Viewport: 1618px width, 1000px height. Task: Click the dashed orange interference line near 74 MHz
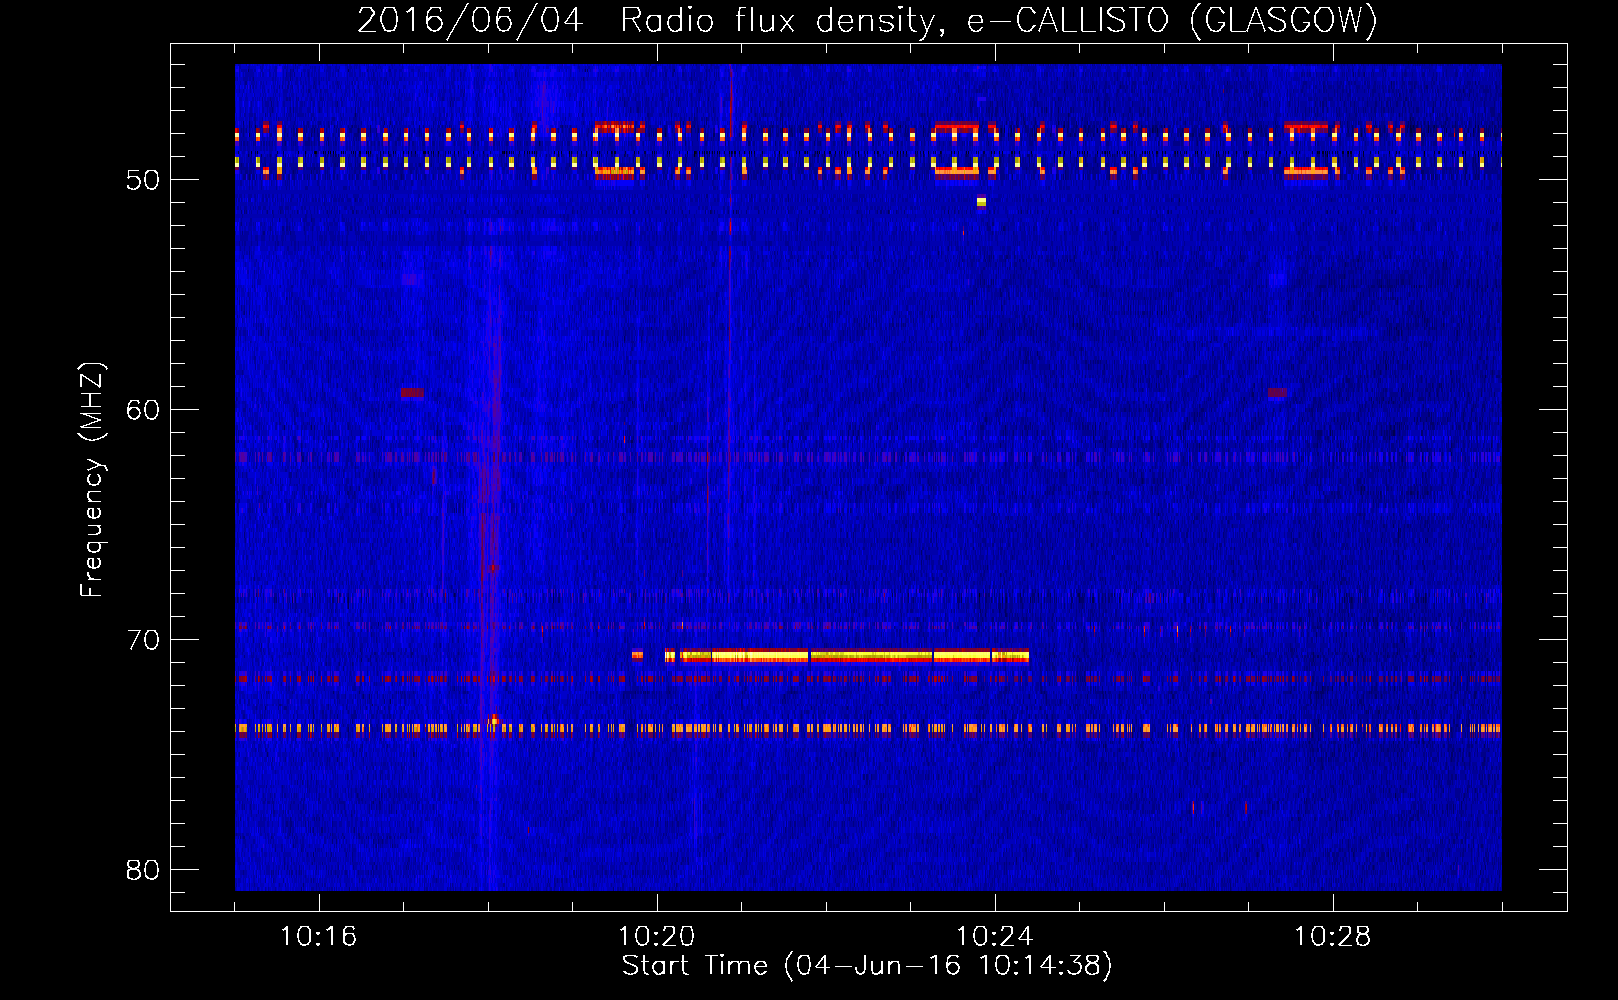pyautogui.click(x=868, y=729)
